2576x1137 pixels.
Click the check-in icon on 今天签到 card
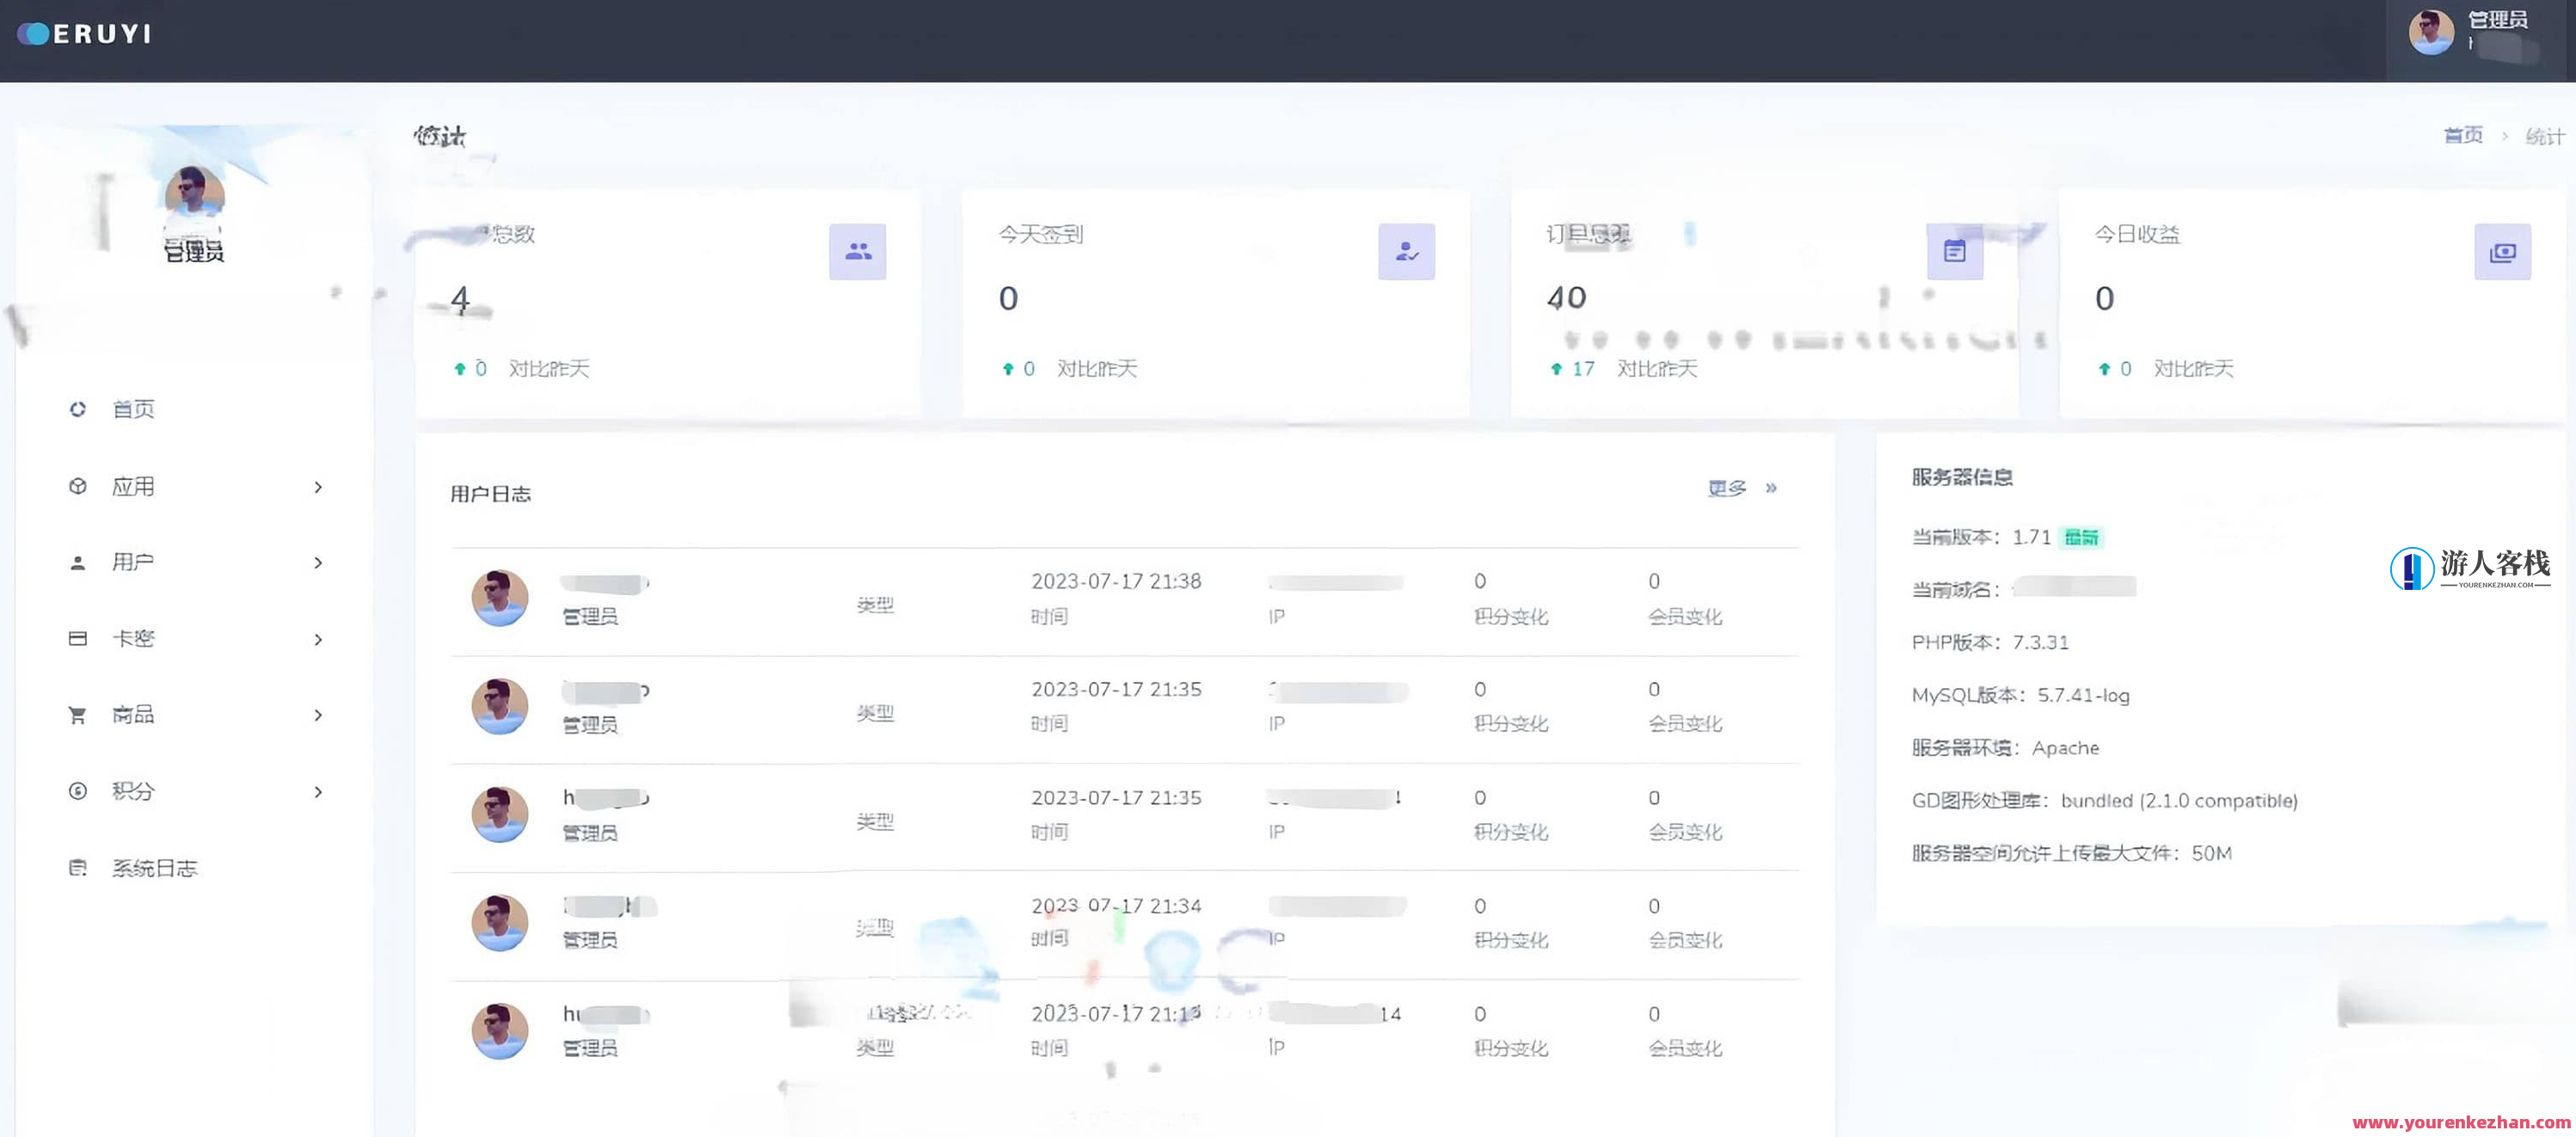(x=1405, y=252)
